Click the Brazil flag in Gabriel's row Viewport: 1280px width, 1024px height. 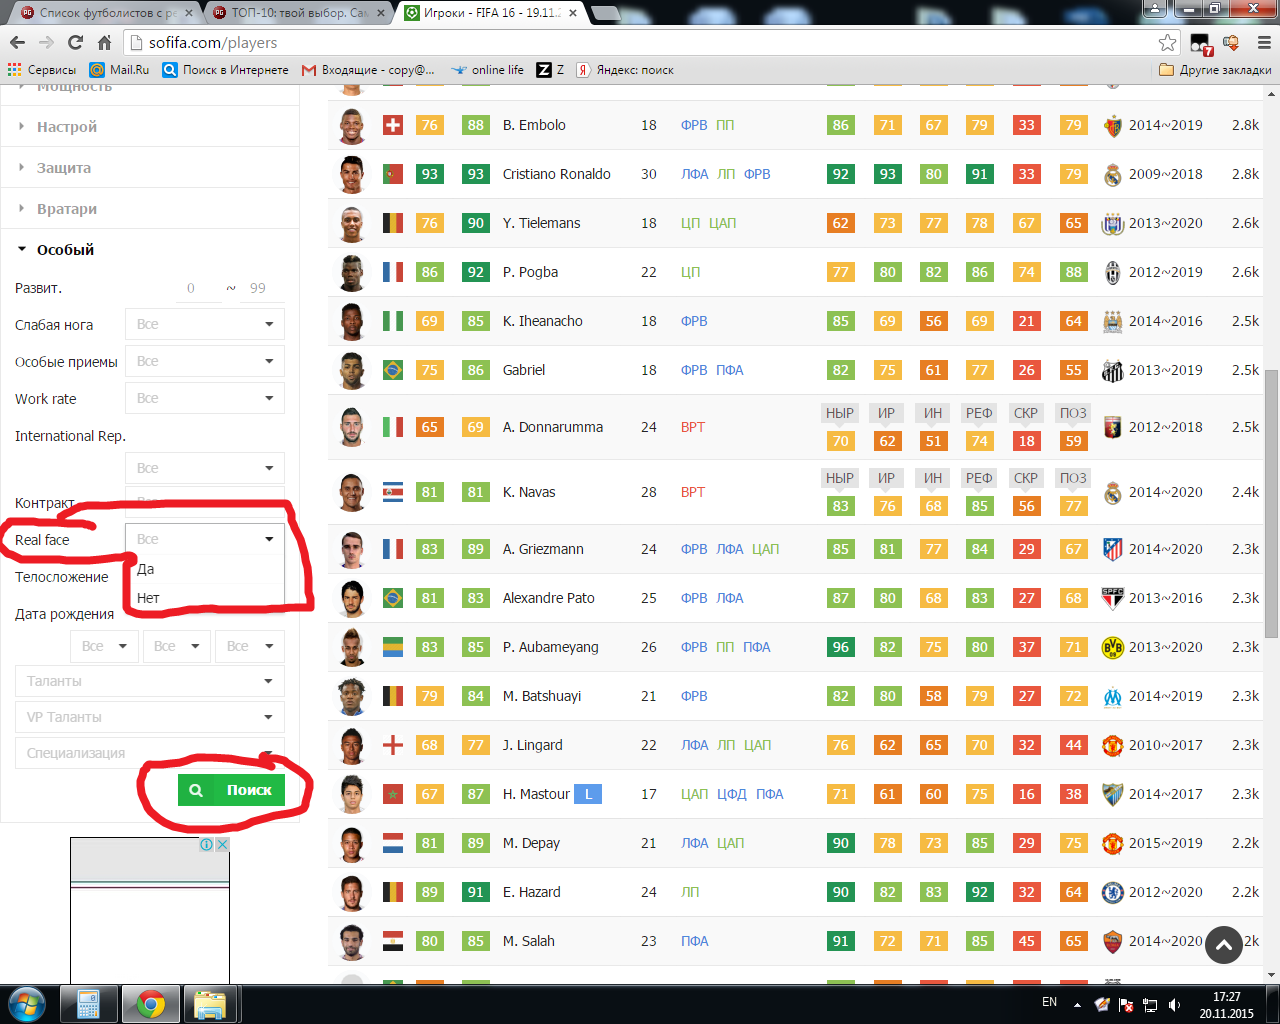pyautogui.click(x=393, y=370)
